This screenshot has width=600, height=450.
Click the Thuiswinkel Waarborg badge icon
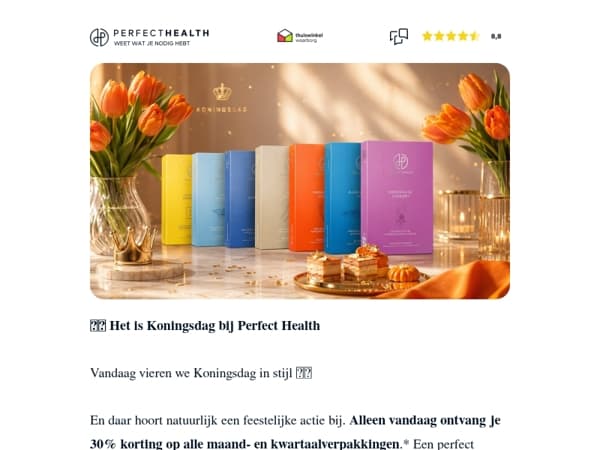tap(285, 36)
